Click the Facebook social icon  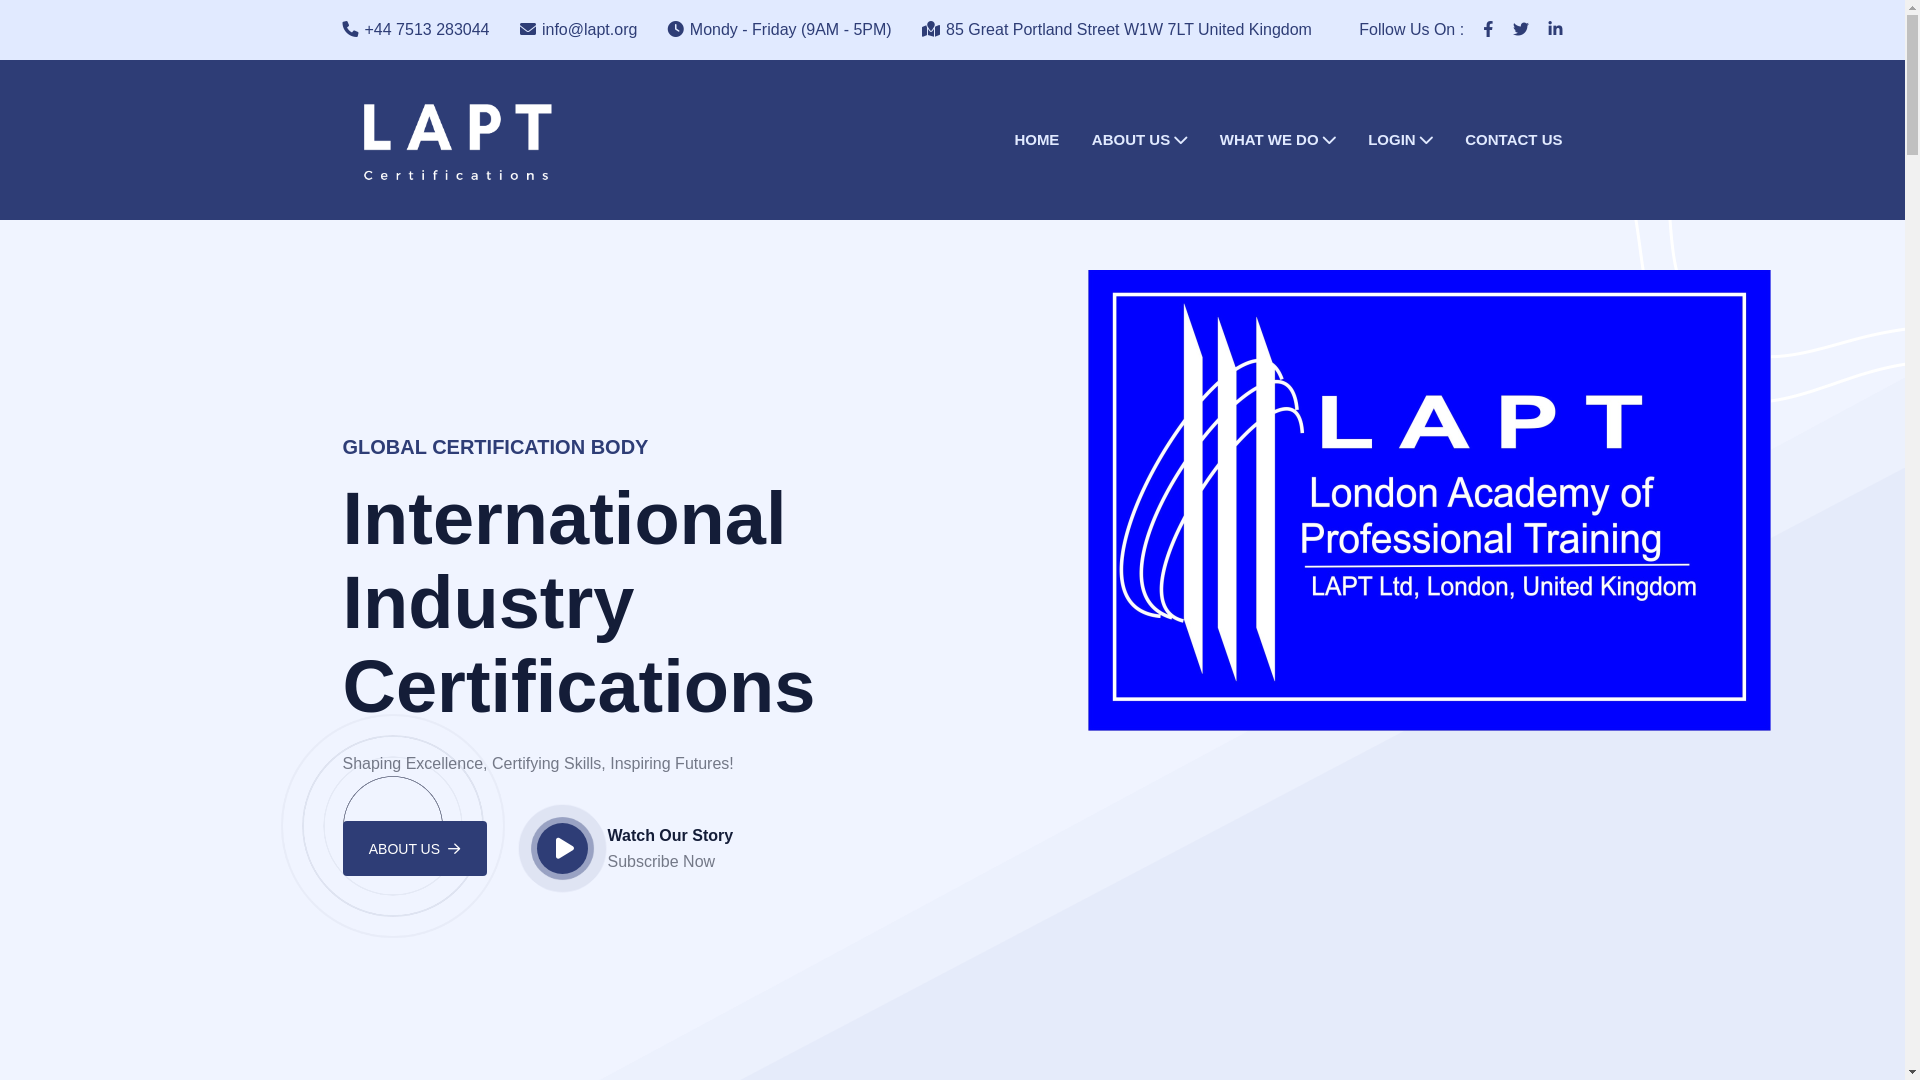coord(1488,29)
